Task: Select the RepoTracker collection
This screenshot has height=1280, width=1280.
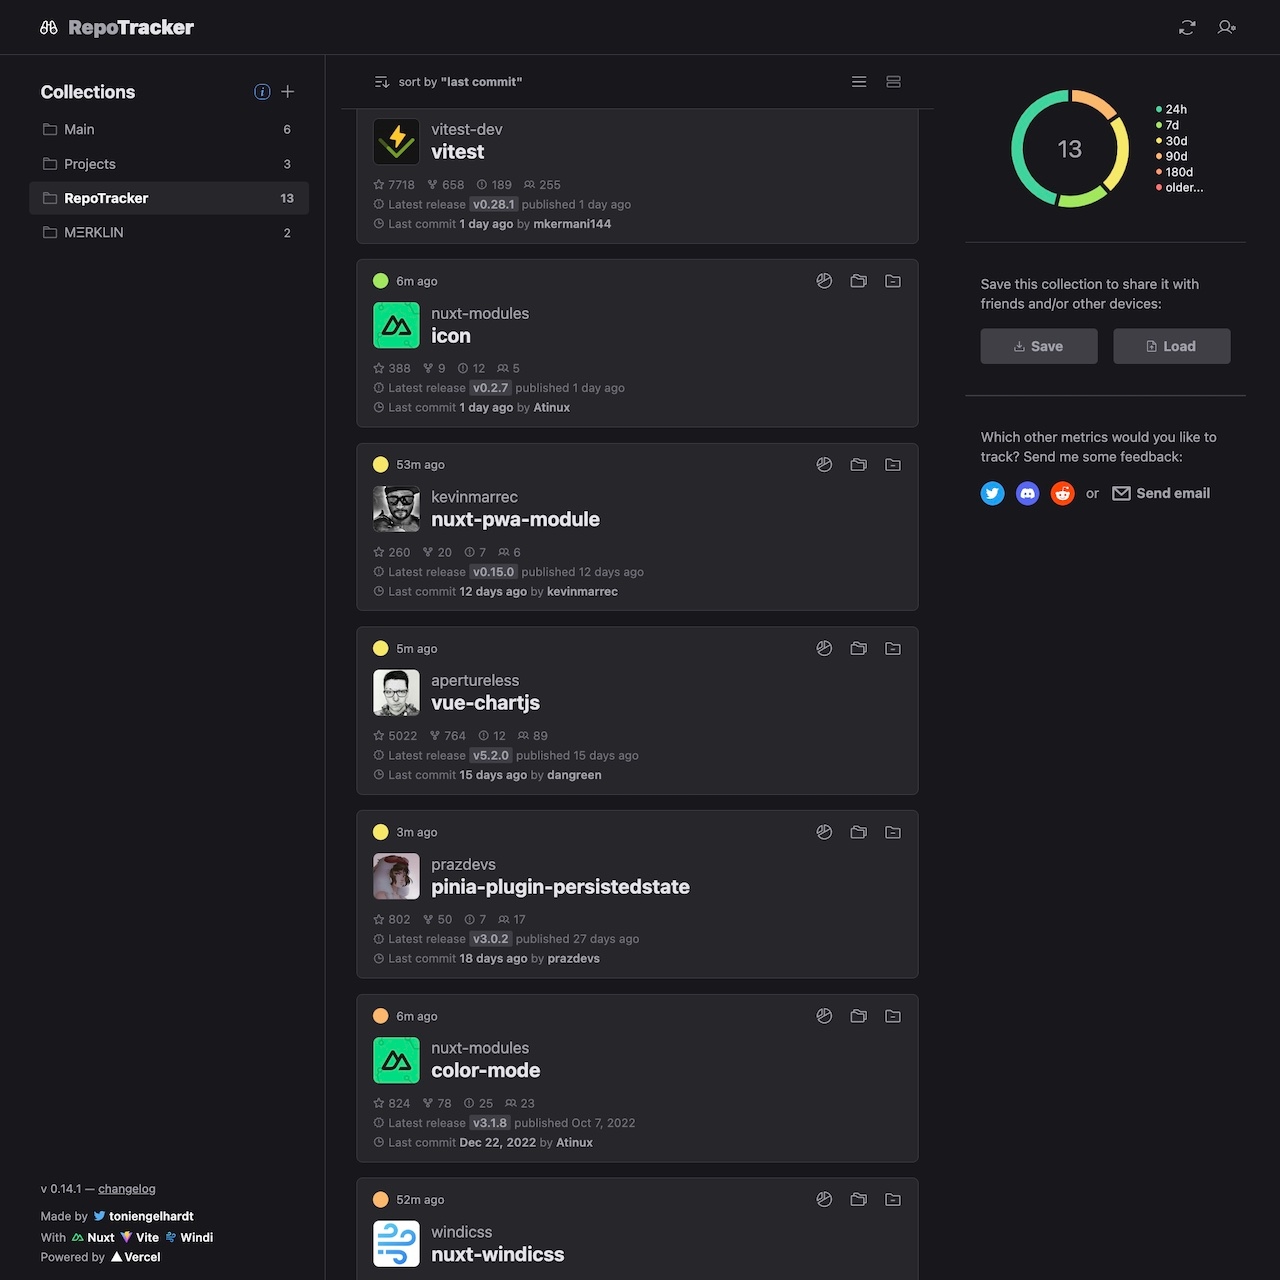Action: [169, 198]
